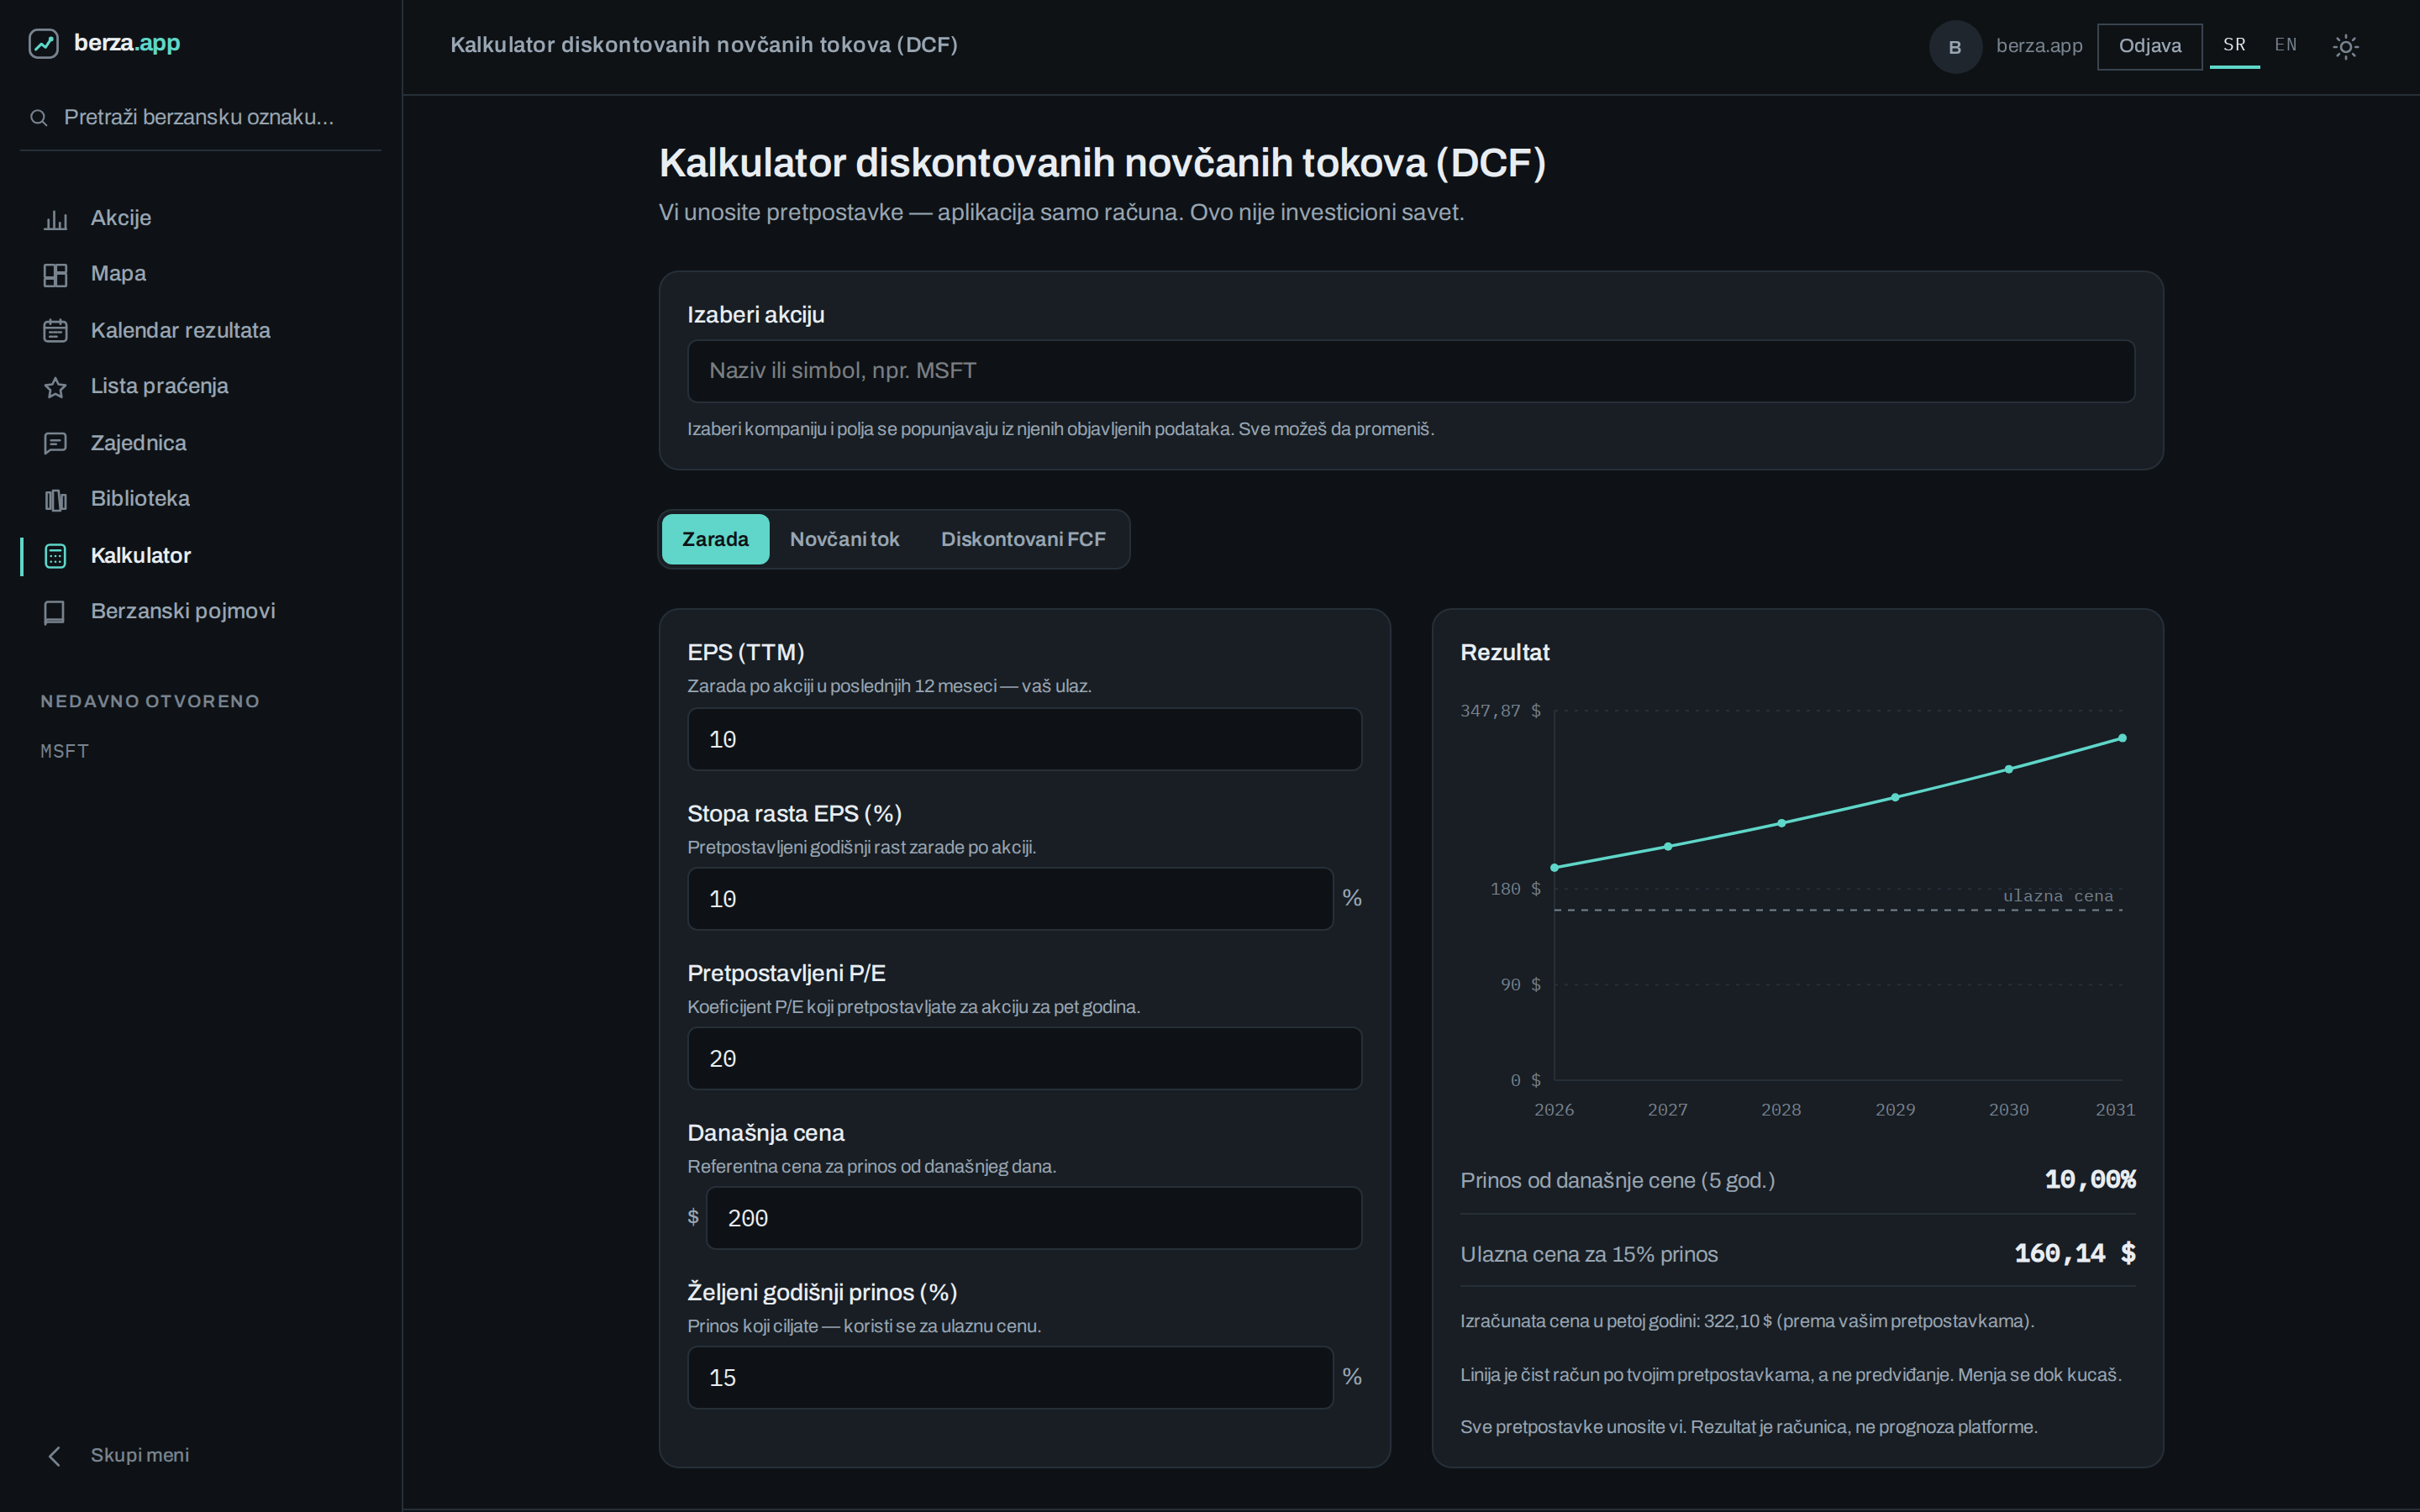Click the B user avatar
The image size is (2420, 1512).
coord(1955,46)
